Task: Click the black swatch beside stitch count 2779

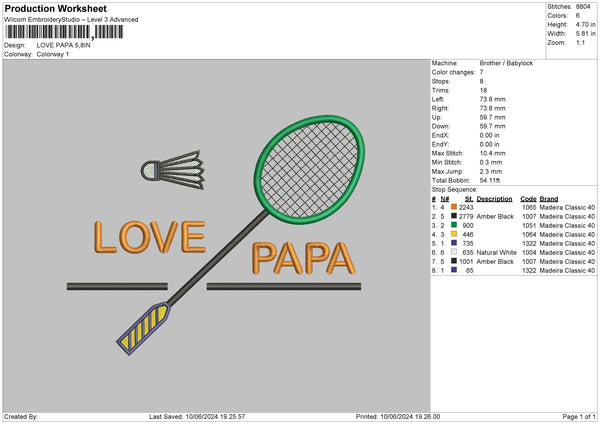Action: 454,216
